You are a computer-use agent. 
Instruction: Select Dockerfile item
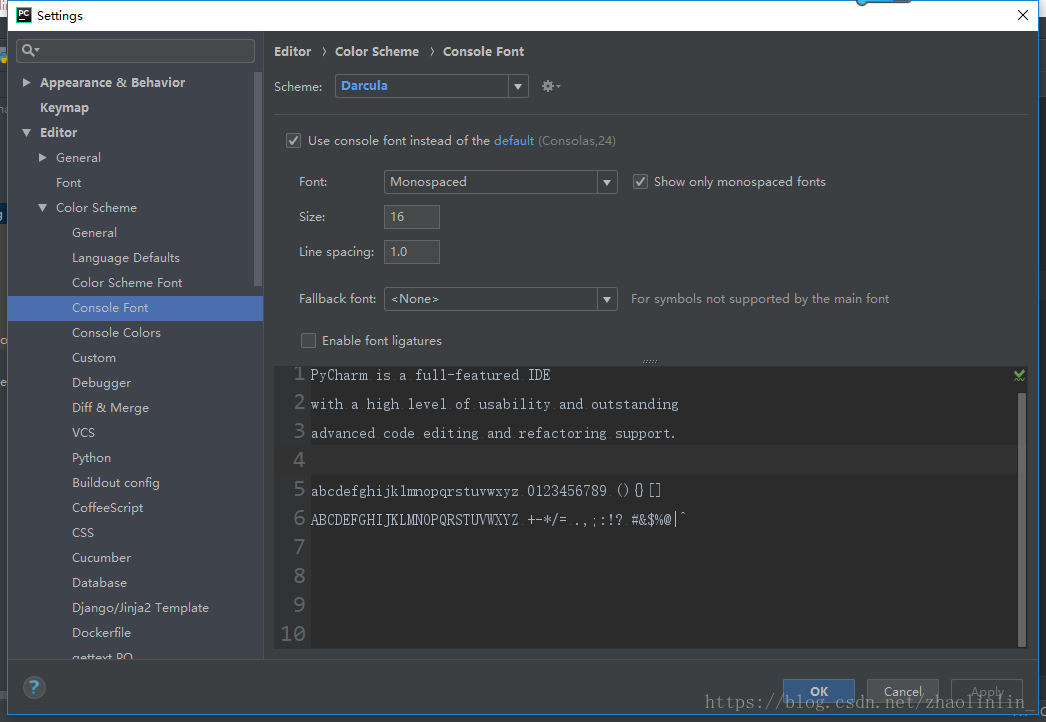tap(101, 633)
